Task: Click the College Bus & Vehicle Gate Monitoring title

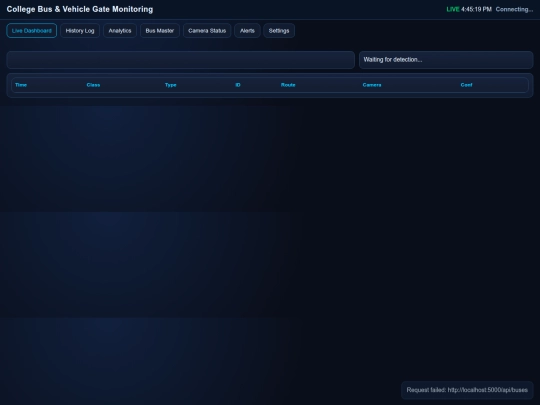Action: (80, 9)
